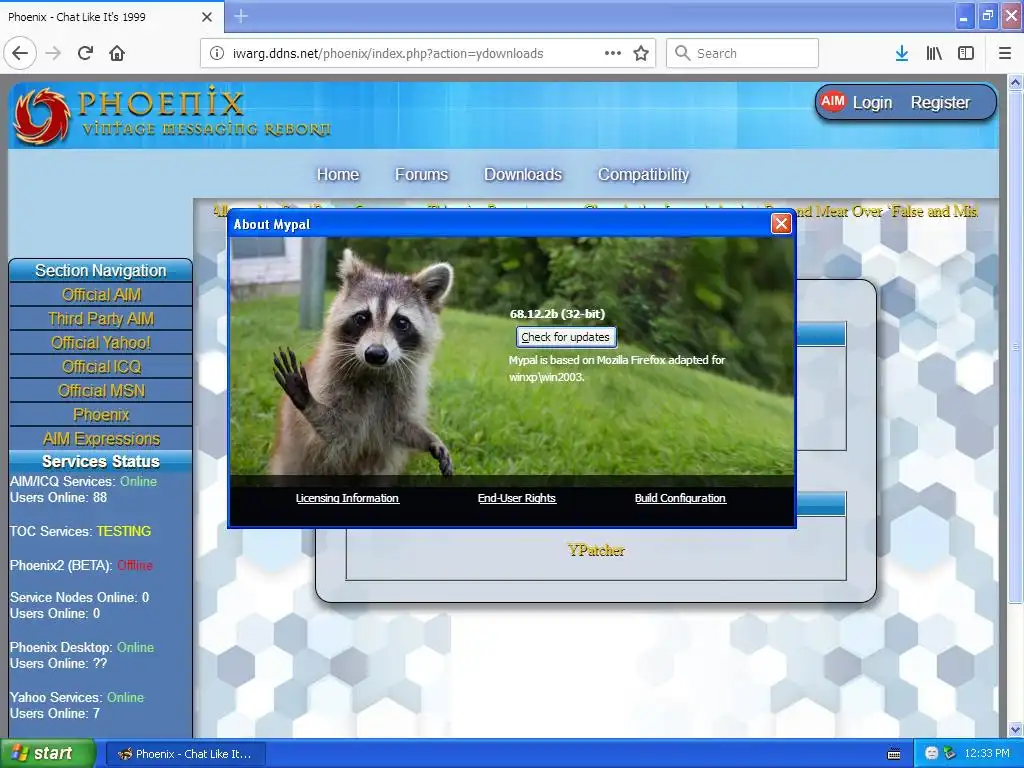Click the Section Navigation header
This screenshot has width=1024, height=768.
point(101,270)
